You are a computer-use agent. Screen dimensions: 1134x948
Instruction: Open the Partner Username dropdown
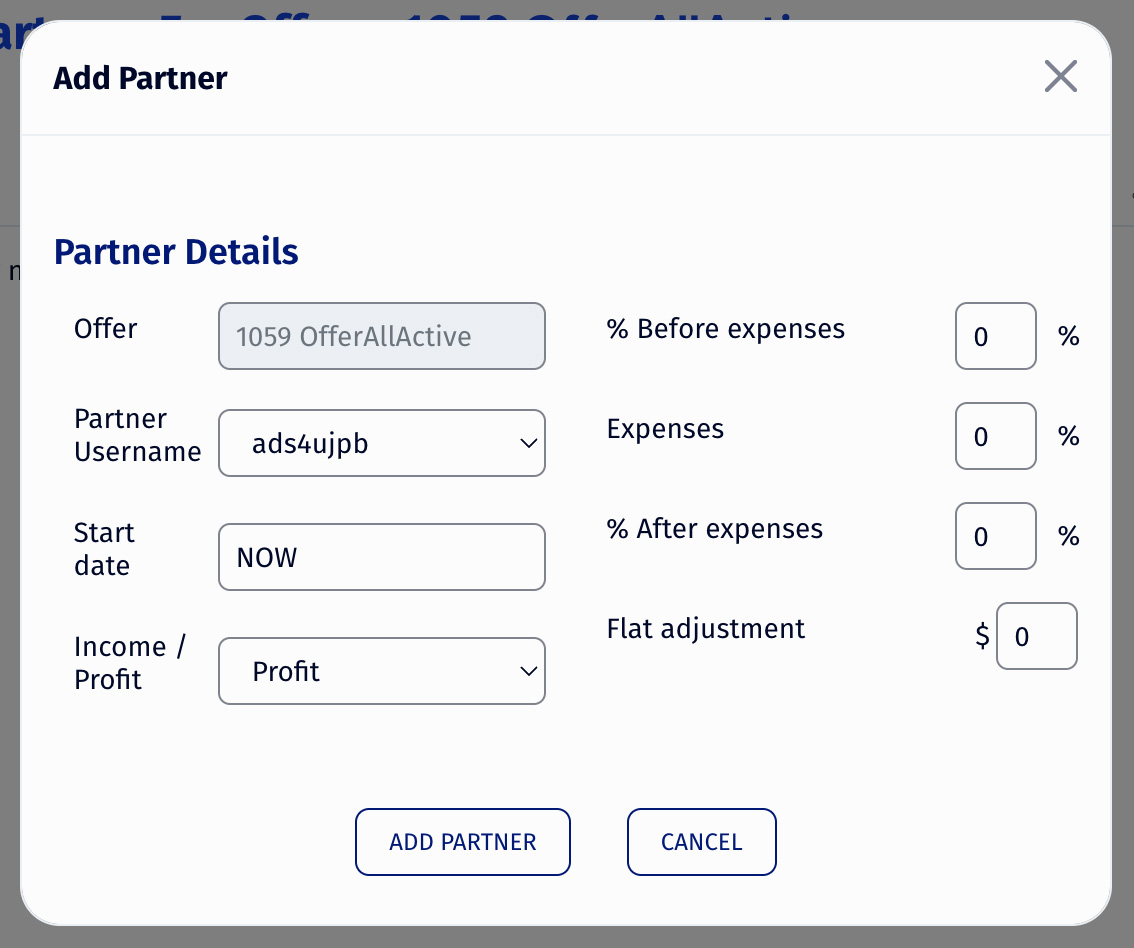coord(382,443)
